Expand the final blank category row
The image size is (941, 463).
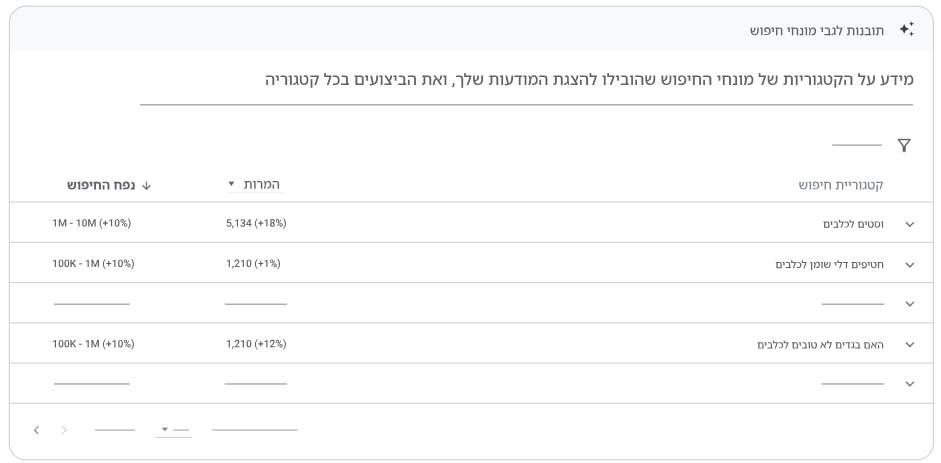[x=910, y=384]
